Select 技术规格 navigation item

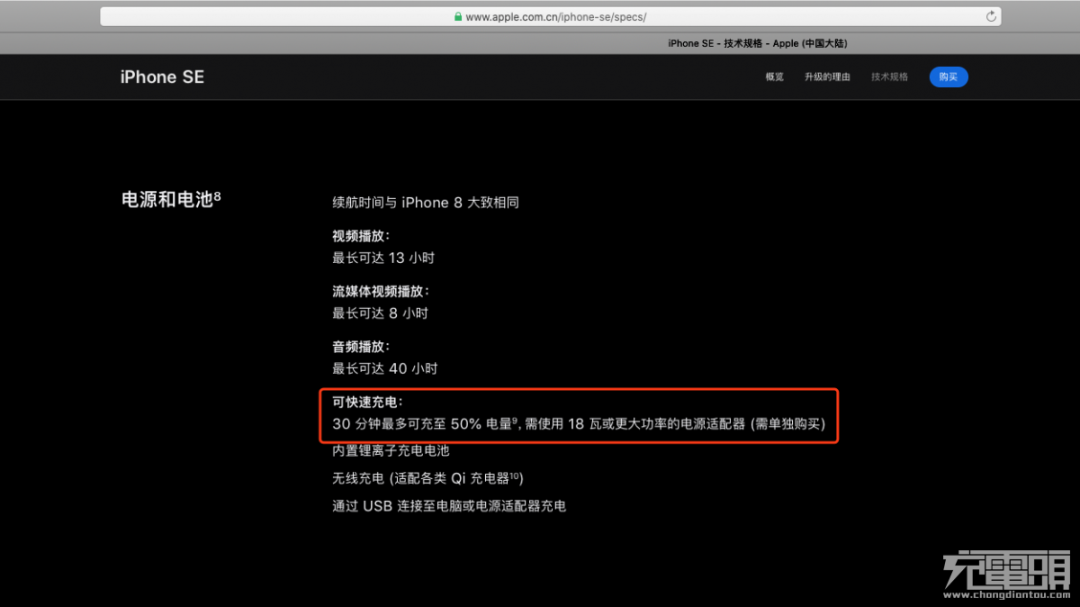[x=889, y=77]
